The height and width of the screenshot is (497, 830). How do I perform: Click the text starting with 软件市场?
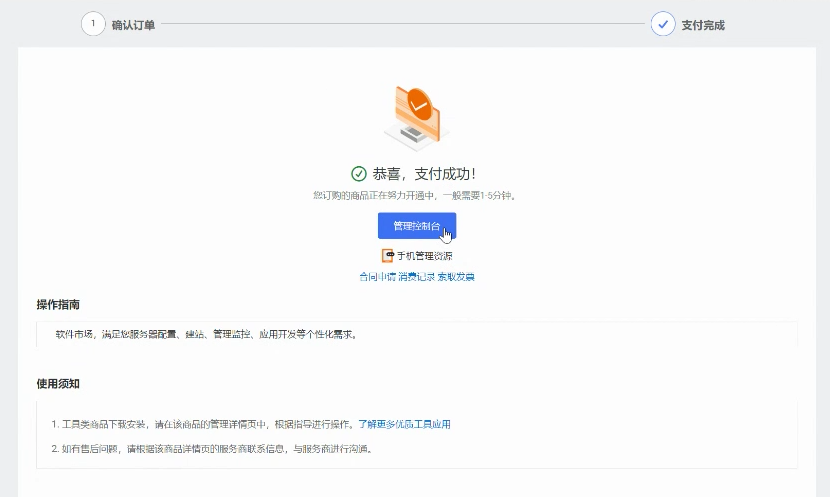(207, 335)
